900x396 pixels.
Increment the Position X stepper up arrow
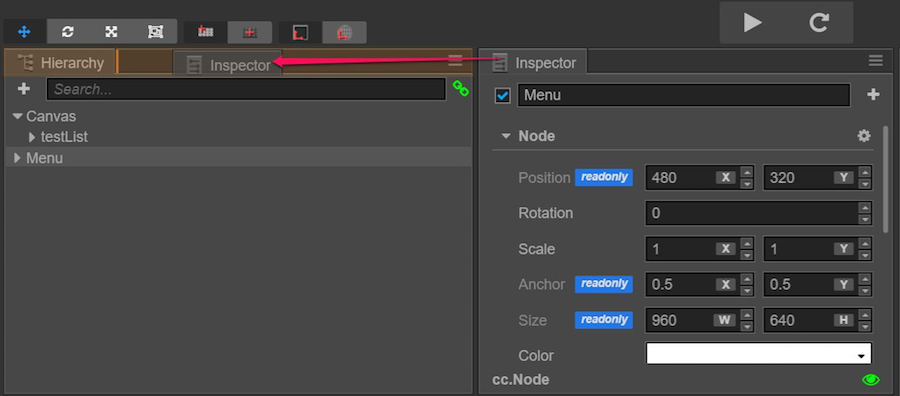click(x=746, y=172)
